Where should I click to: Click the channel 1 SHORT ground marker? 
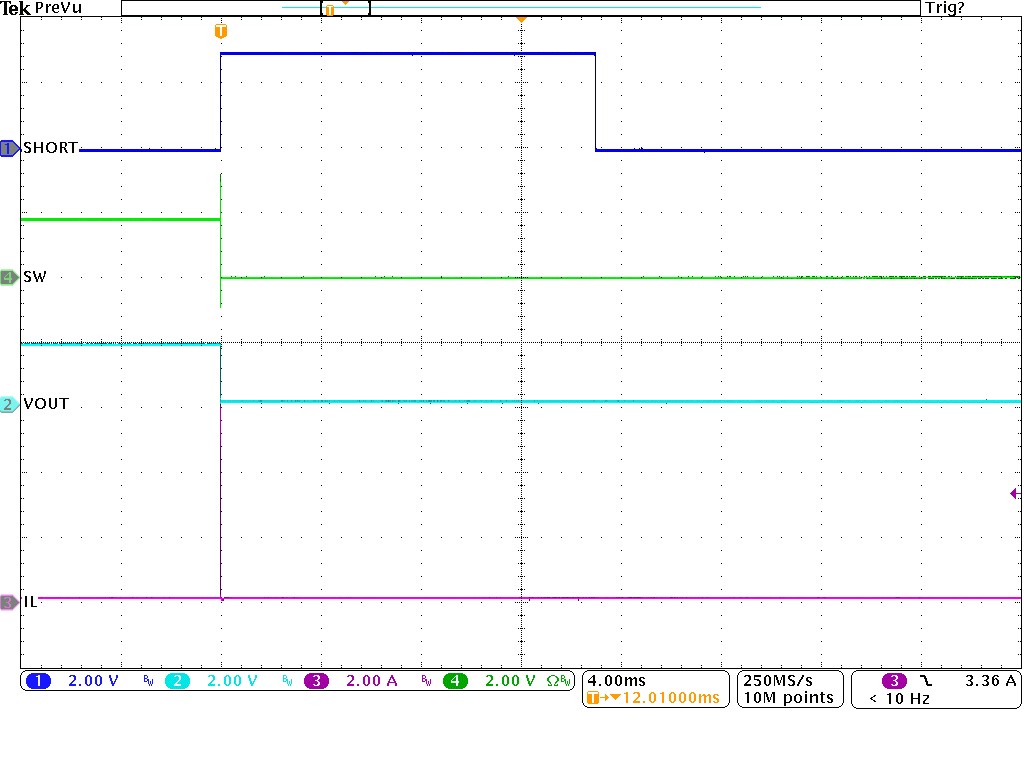pos(9,148)
